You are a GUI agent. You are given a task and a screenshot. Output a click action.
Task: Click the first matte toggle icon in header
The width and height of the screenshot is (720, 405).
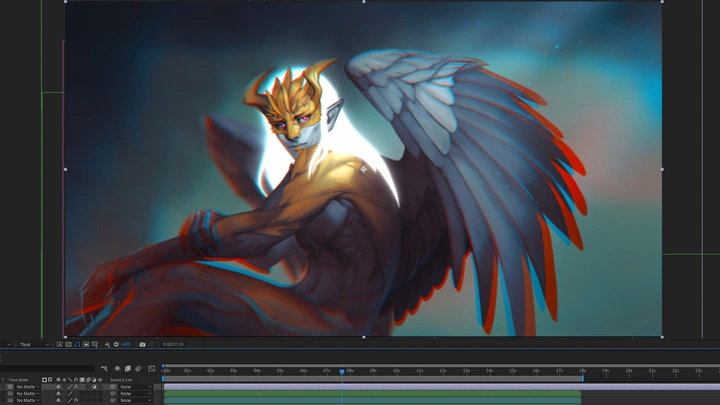[x=44, y=380]
